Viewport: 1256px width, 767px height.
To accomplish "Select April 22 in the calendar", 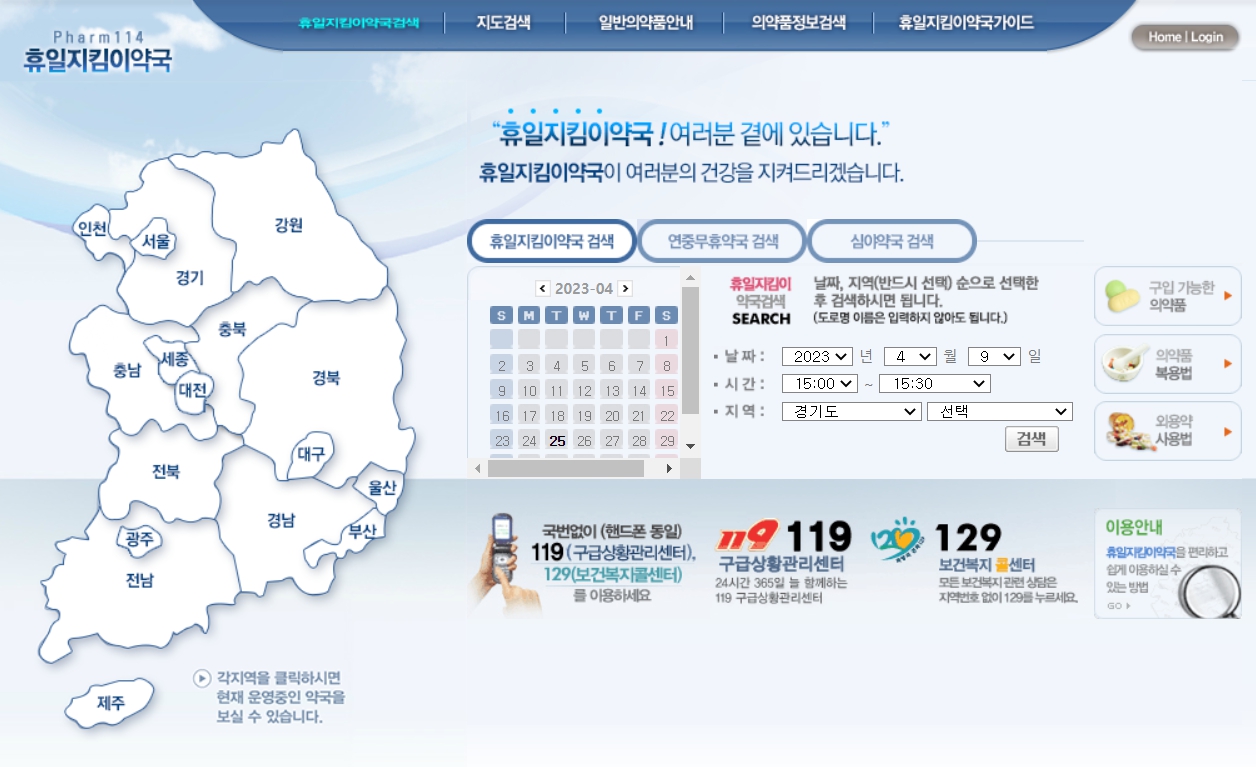I will point(666,415).
